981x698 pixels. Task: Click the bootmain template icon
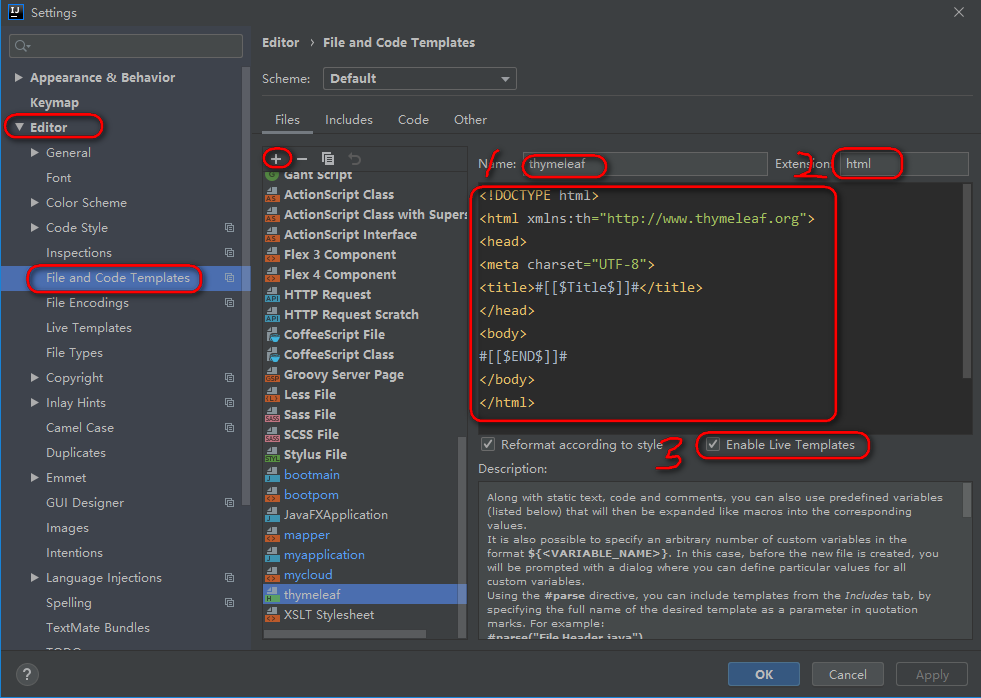pyautogui.click(x=272, y=475)
